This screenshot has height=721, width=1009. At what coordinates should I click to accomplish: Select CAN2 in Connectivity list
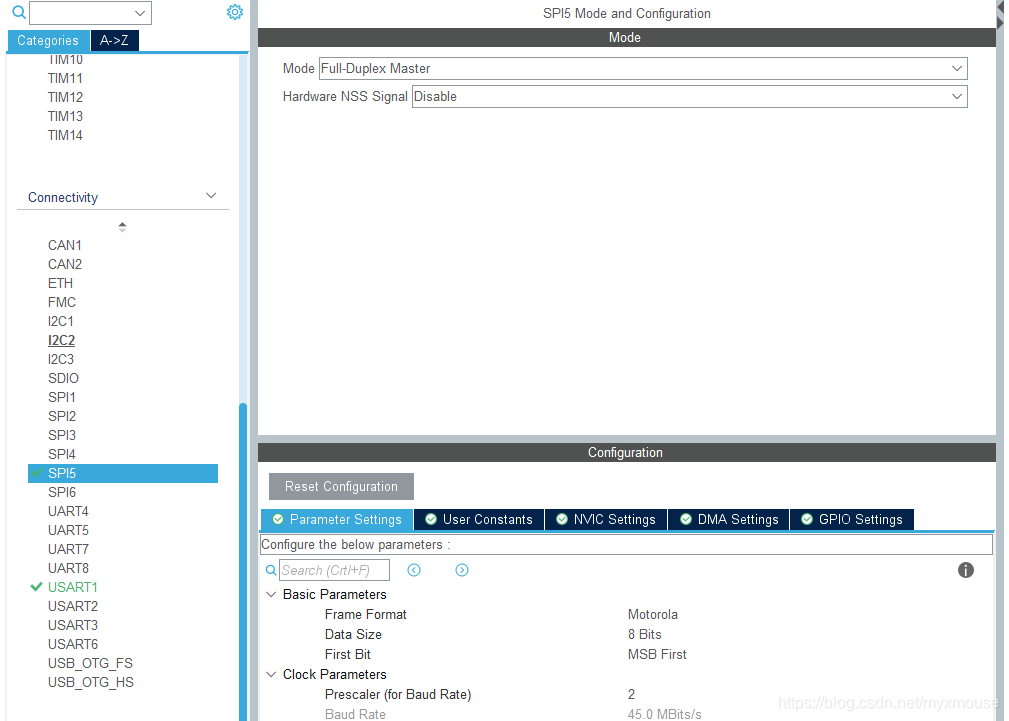(64, 264)
